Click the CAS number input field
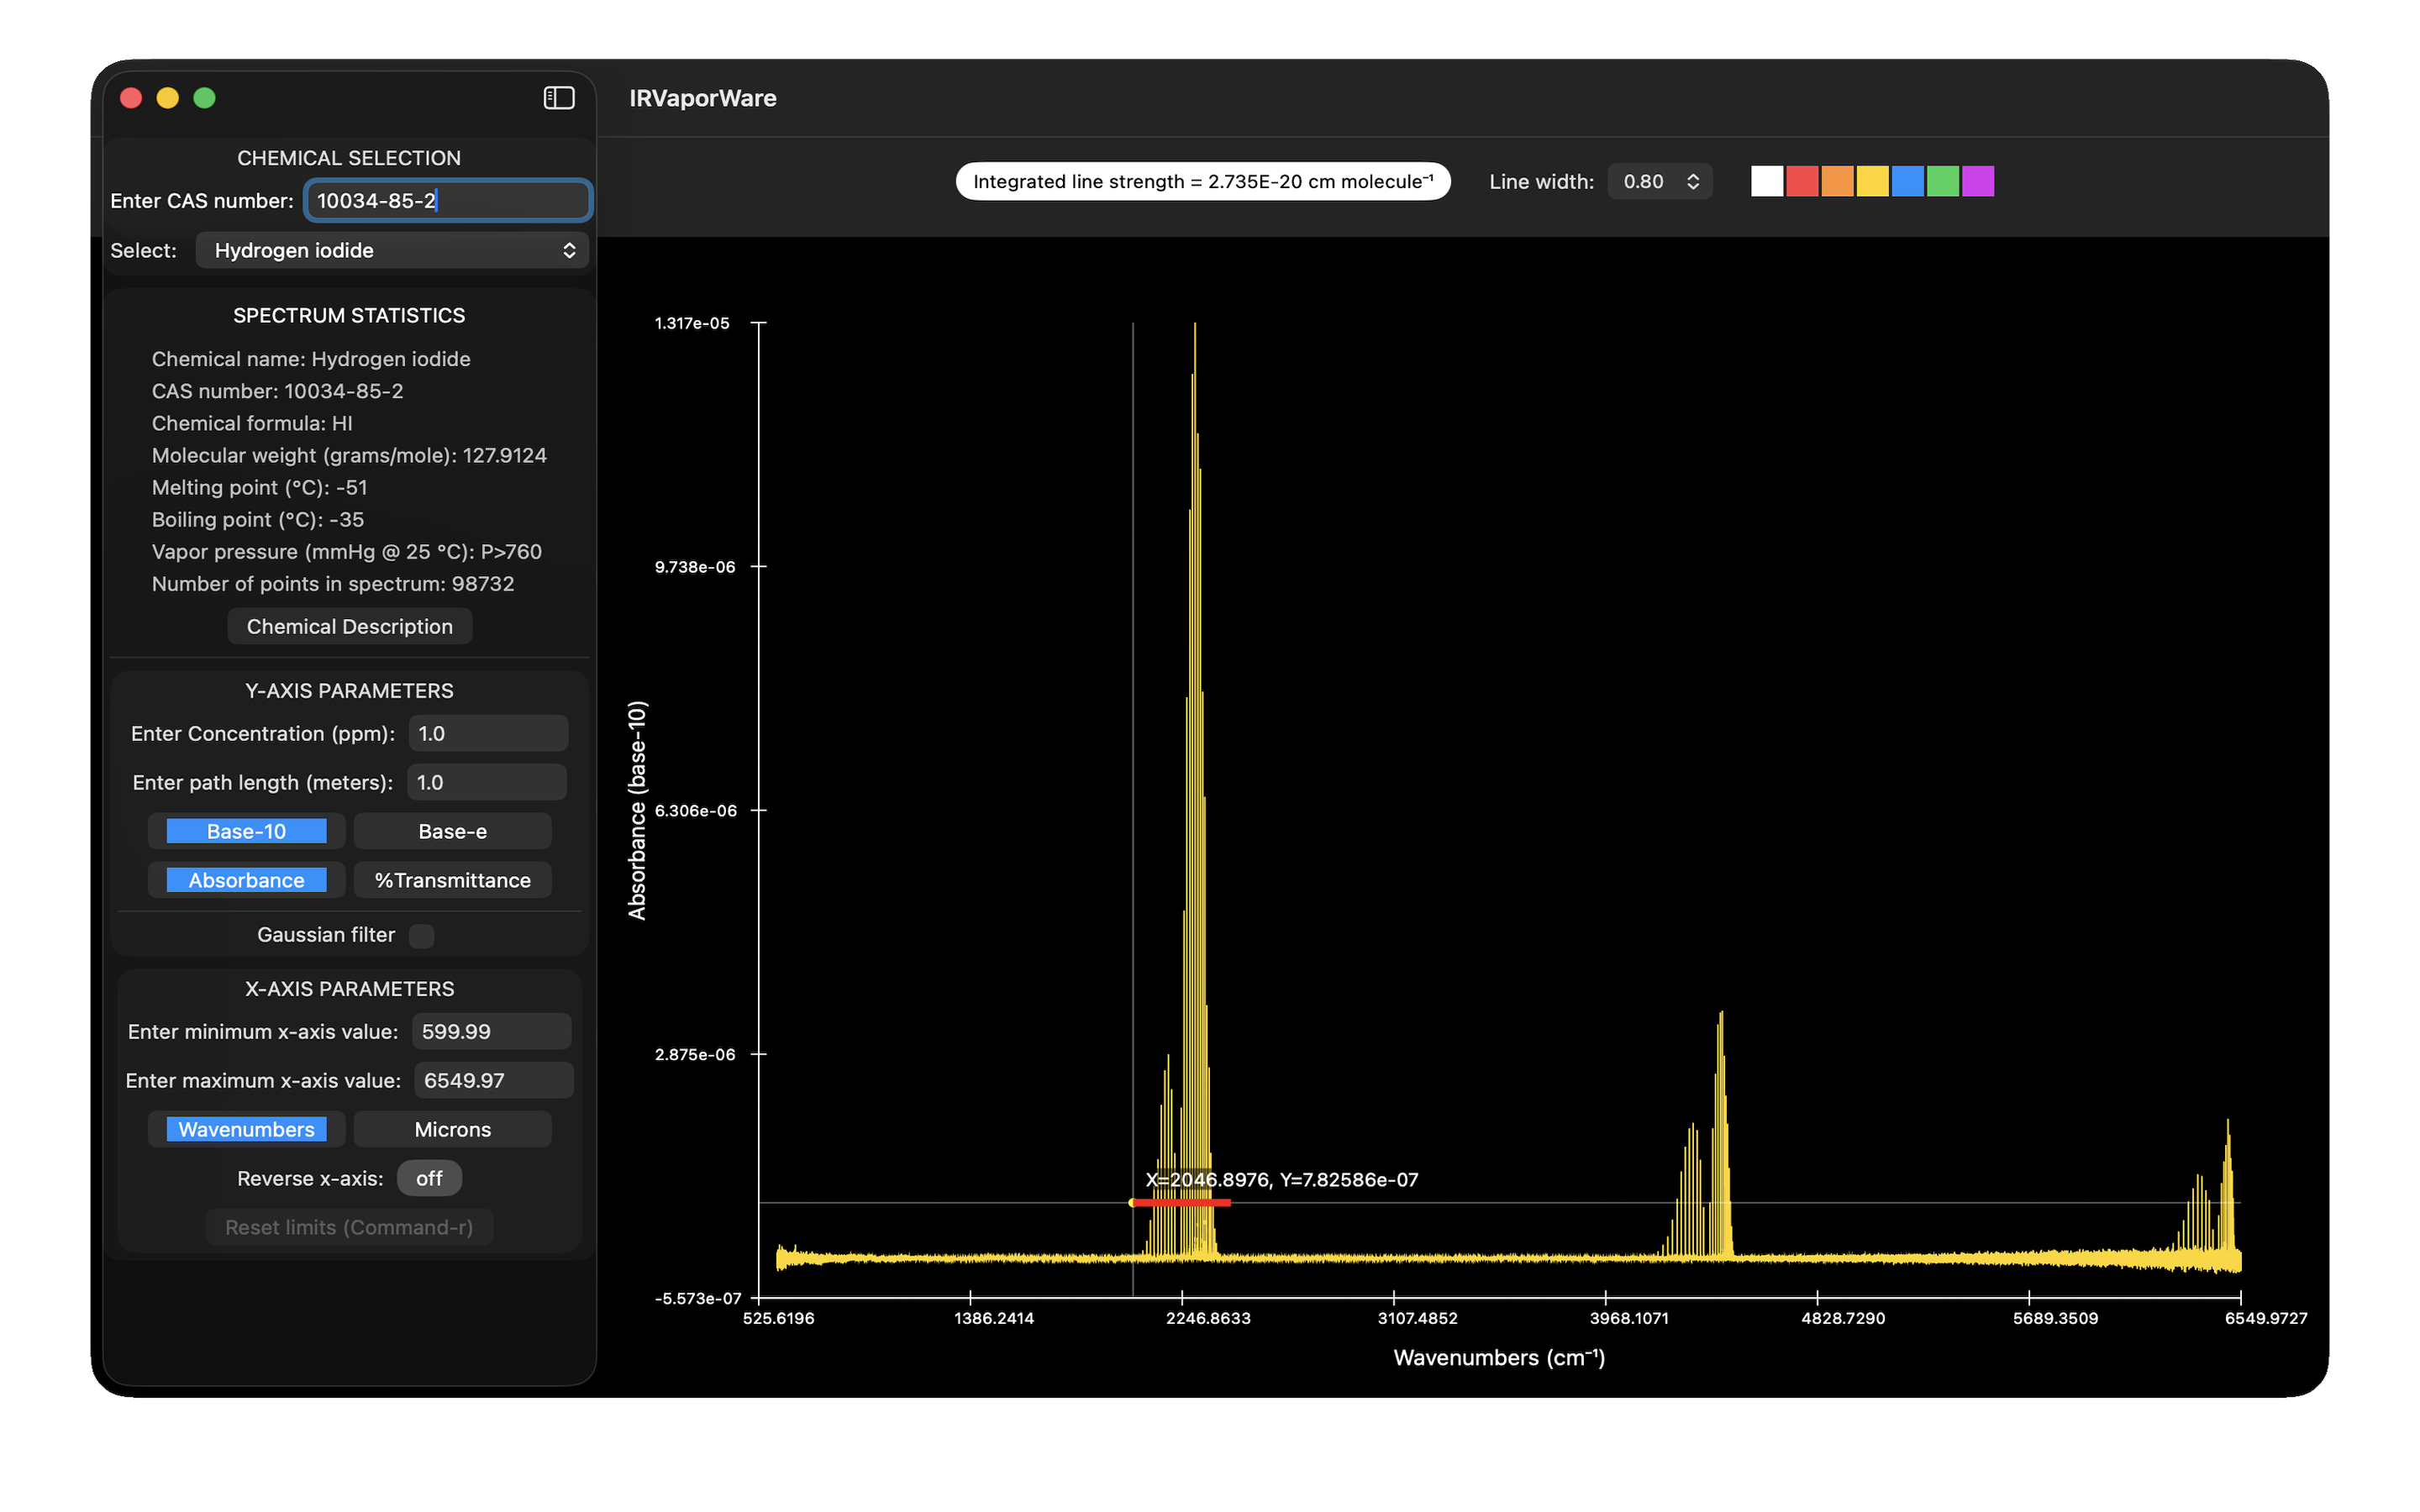The width and height of the screenshot is (2420, 1512). 448,200
